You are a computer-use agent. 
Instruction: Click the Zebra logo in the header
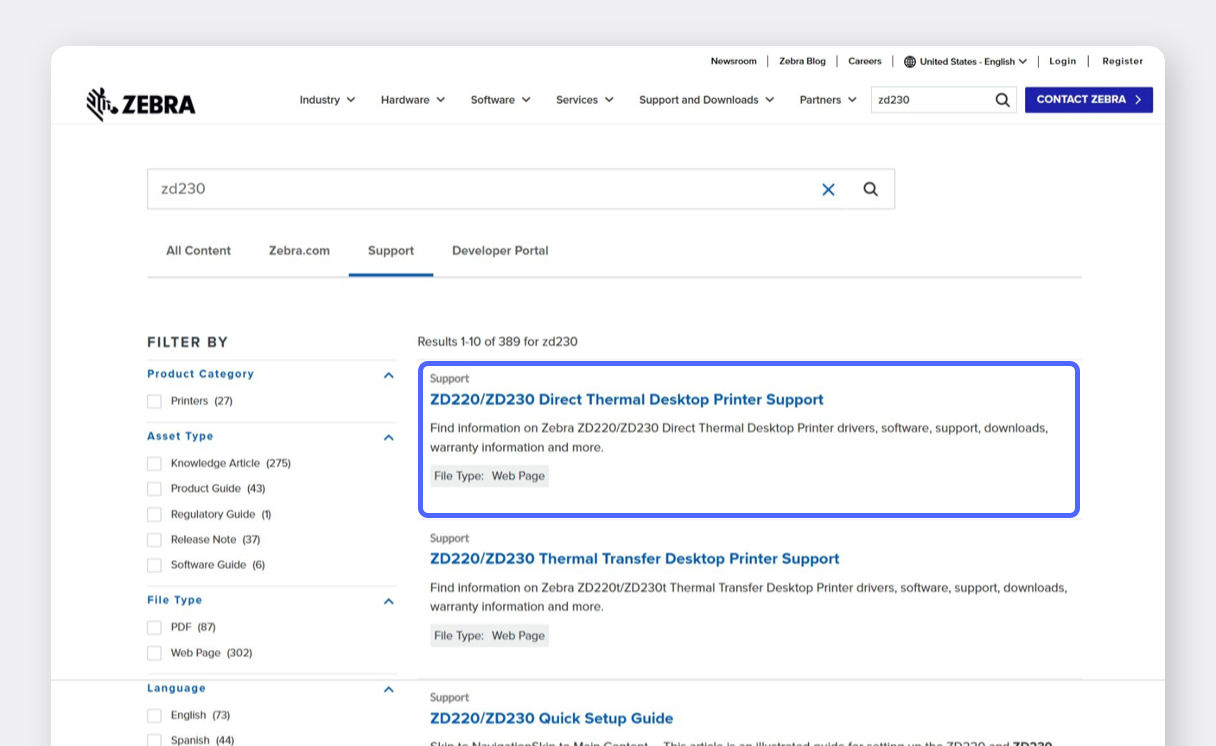coord(141,104)
